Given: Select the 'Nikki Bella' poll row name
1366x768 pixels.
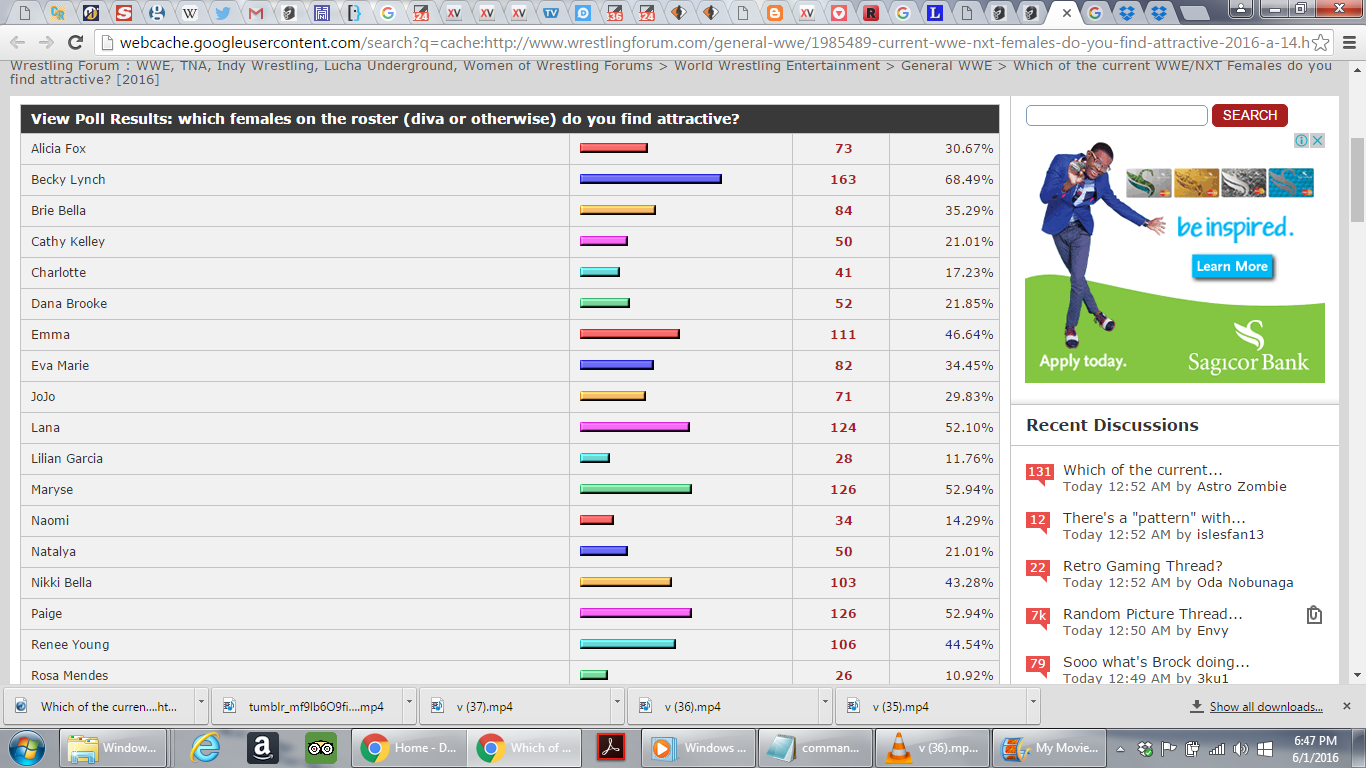Looking at the screenshot, I should [x=61, y=582].
